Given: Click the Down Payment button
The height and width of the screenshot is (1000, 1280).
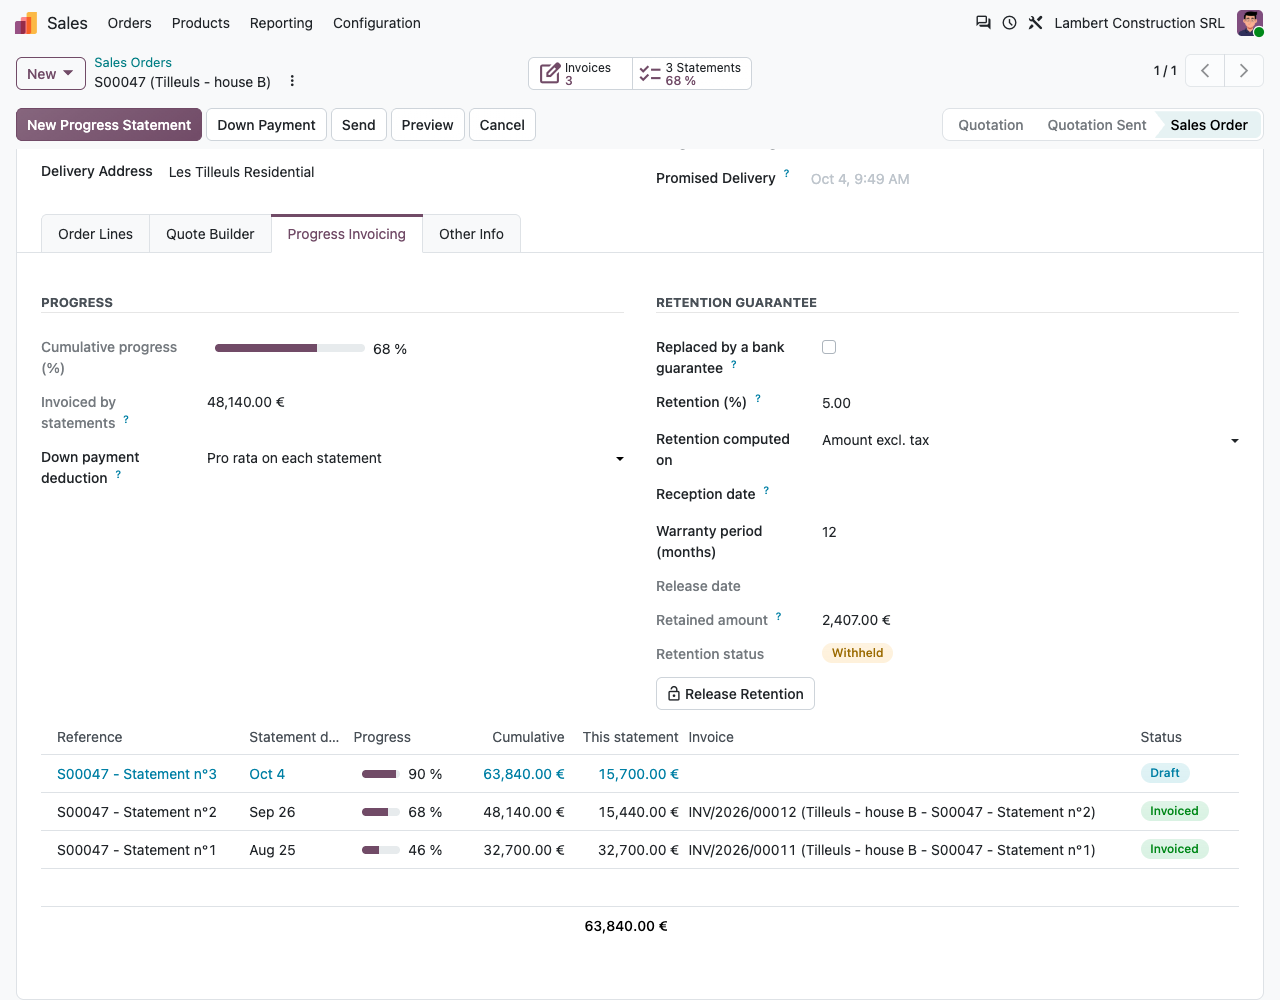Looking at the screenshot, I should pos(266,125).
